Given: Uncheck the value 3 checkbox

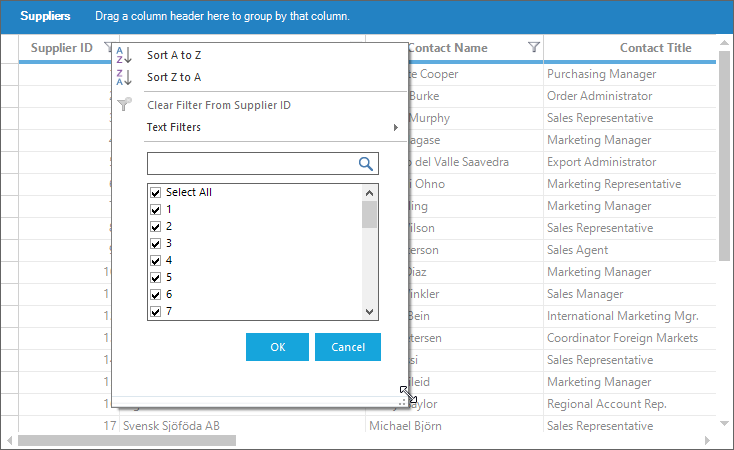Looking at the screenshot, I should click(x=155, y=243).
